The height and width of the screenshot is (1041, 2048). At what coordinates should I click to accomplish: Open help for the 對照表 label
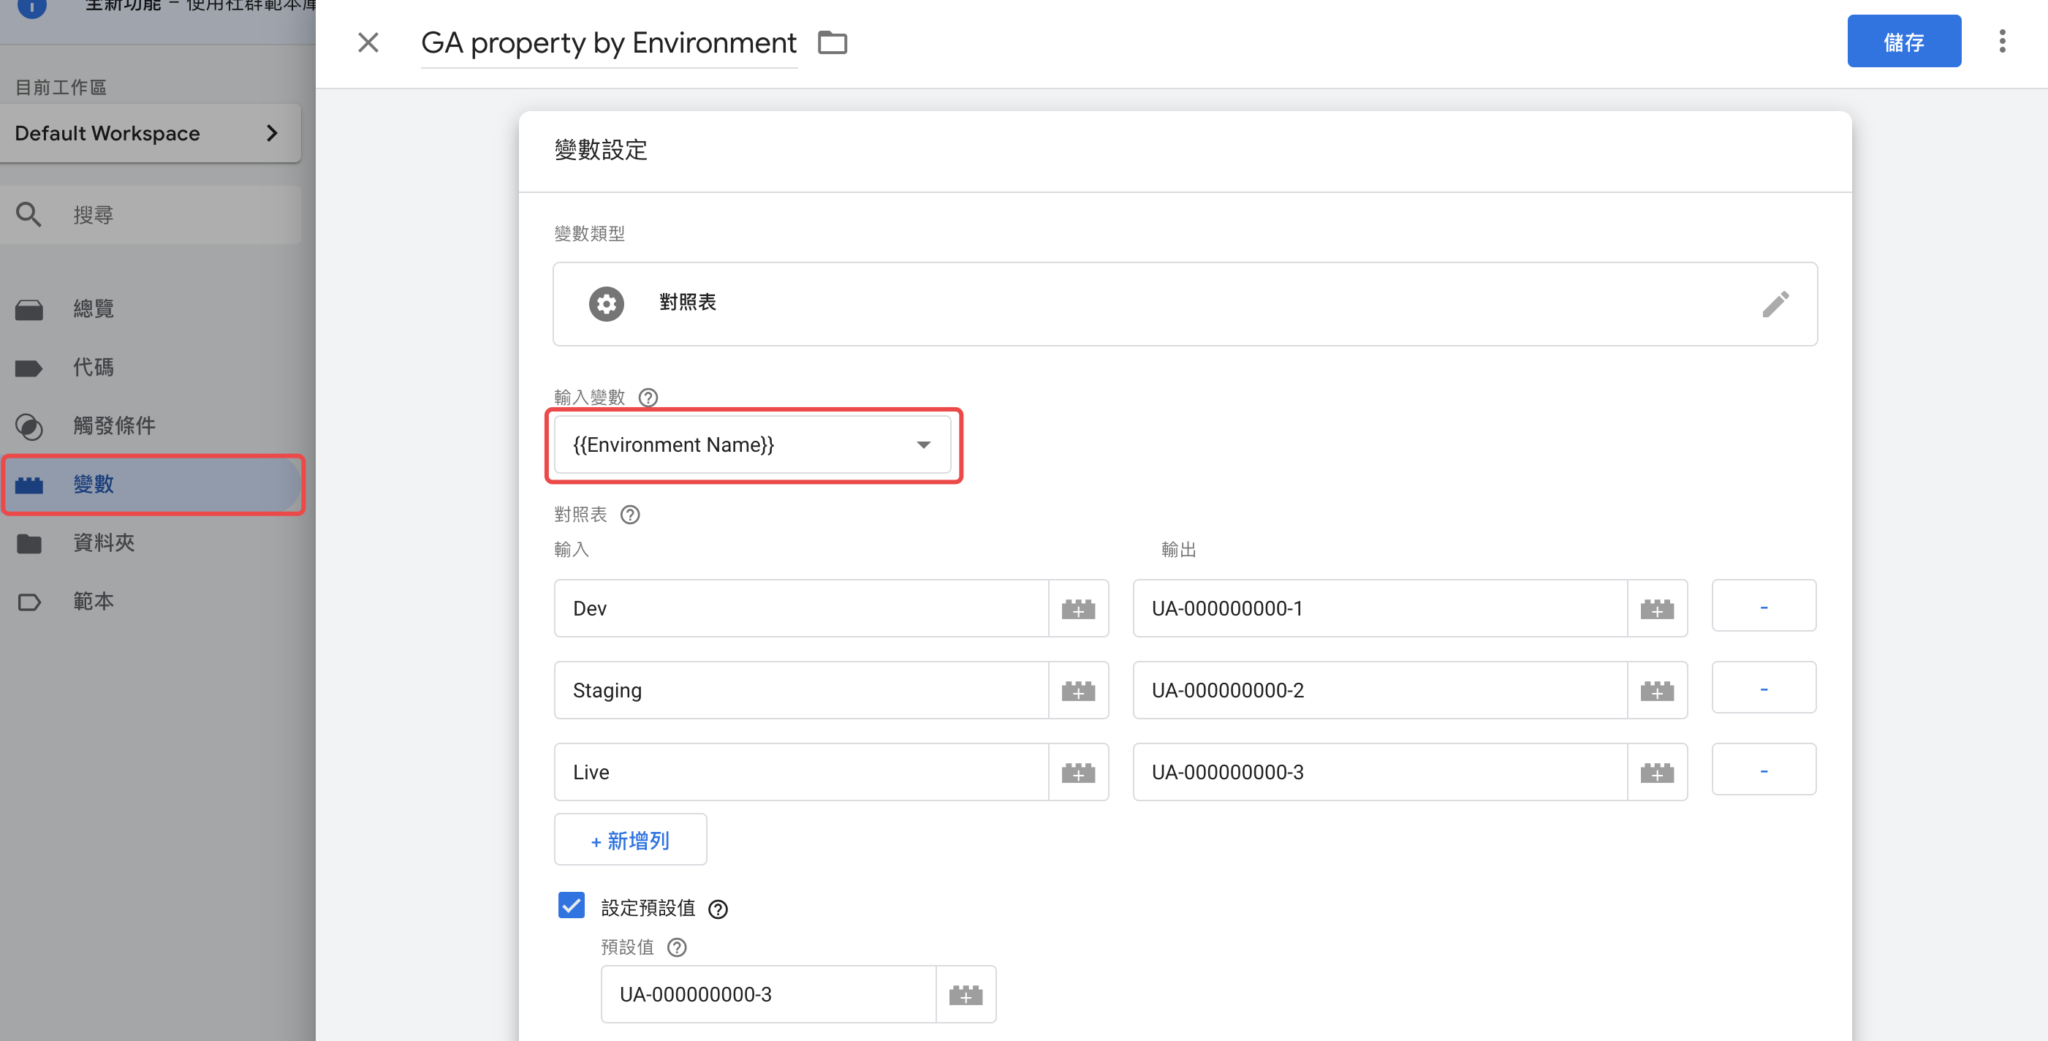click(630, 515)
